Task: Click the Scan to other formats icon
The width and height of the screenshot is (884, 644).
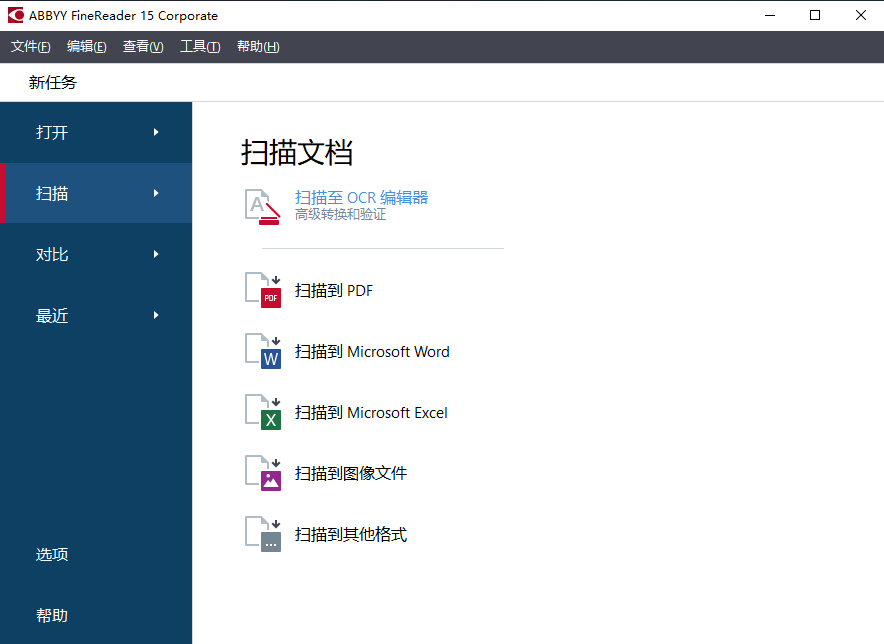Action: [262, 534]
